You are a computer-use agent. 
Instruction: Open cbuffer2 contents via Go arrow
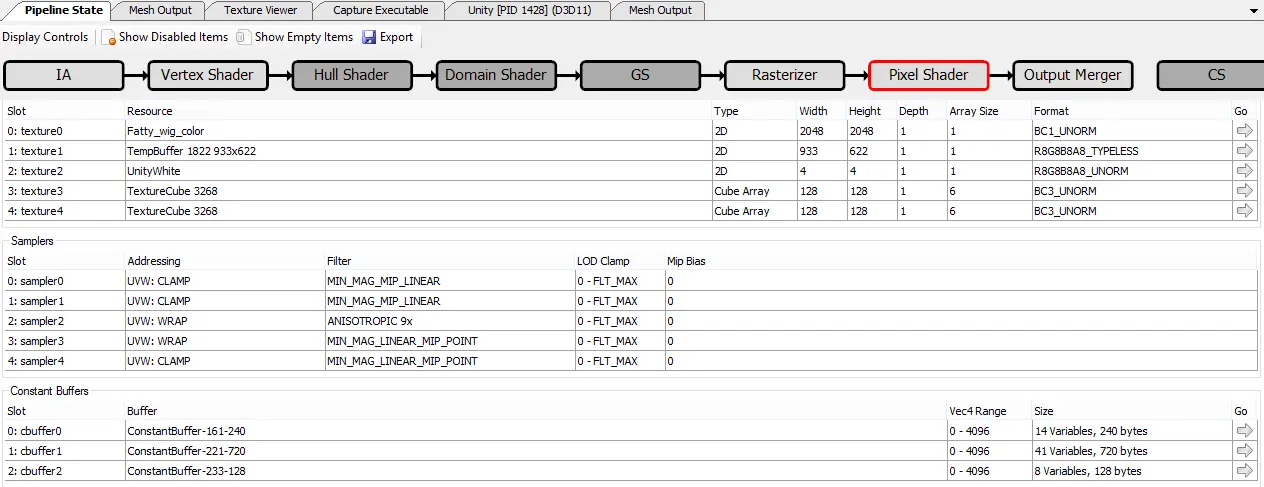coord(1244,471)
